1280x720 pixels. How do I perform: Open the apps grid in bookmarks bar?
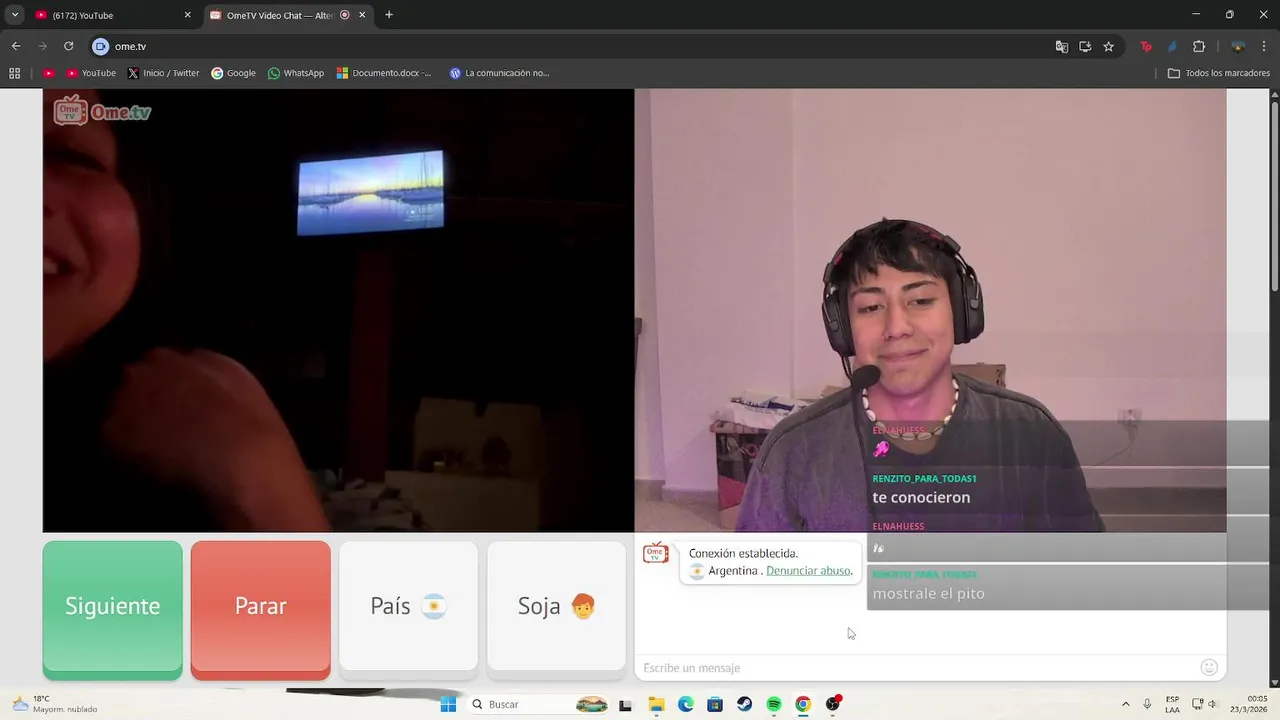tap(15, 73)
